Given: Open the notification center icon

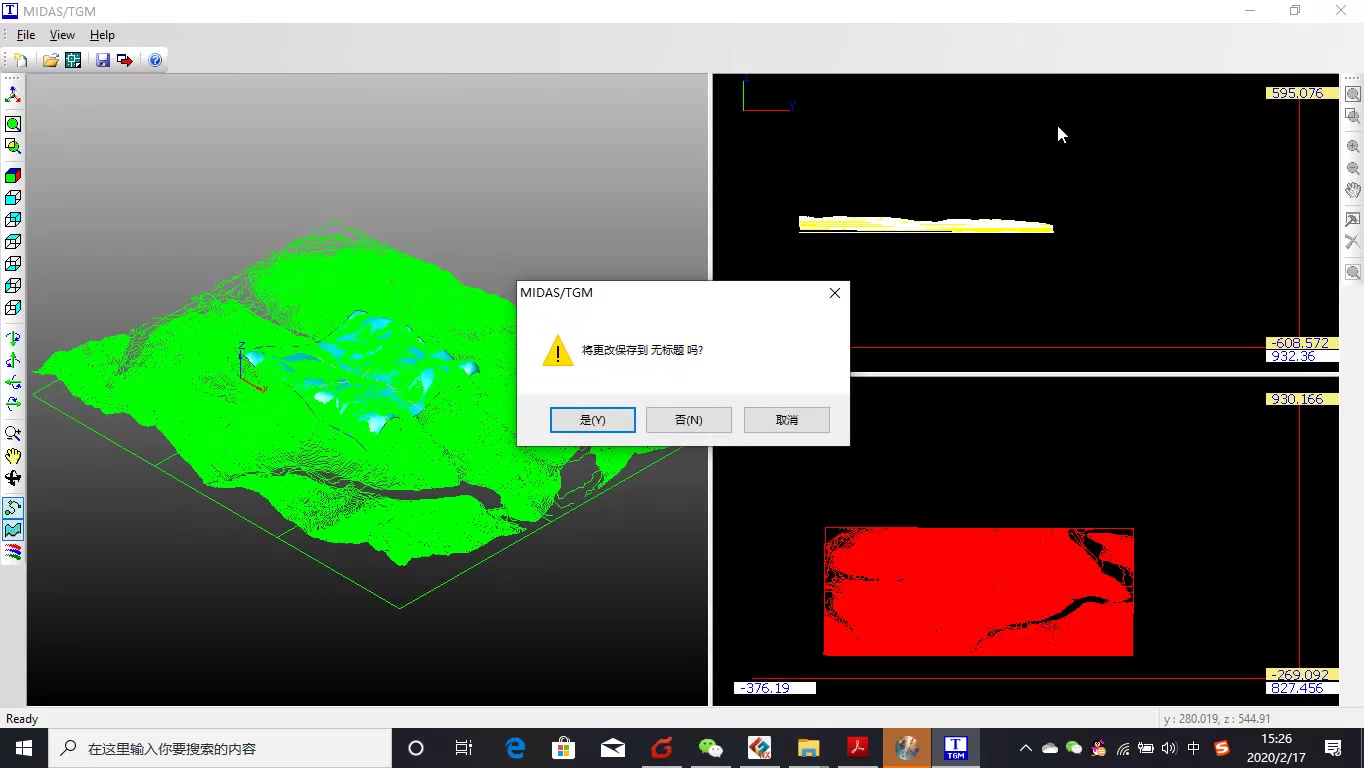Looking at the screenshot, I should 1333,748.
